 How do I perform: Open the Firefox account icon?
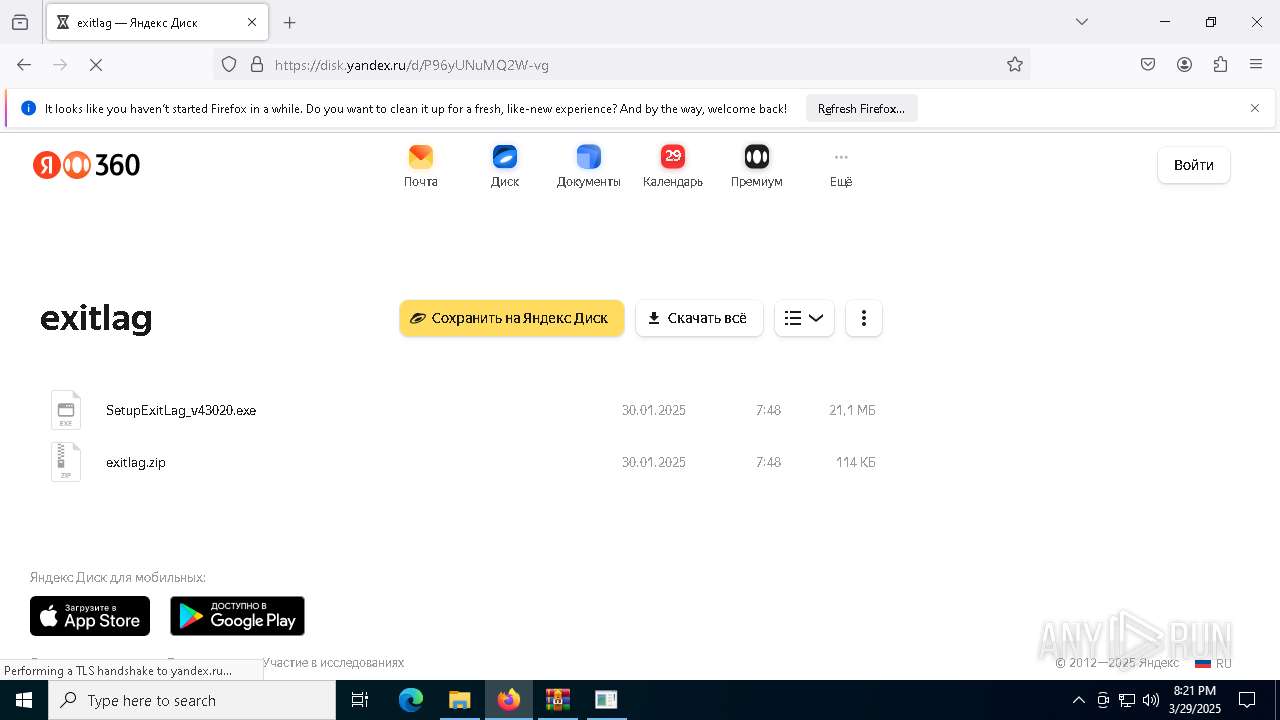1184,65
